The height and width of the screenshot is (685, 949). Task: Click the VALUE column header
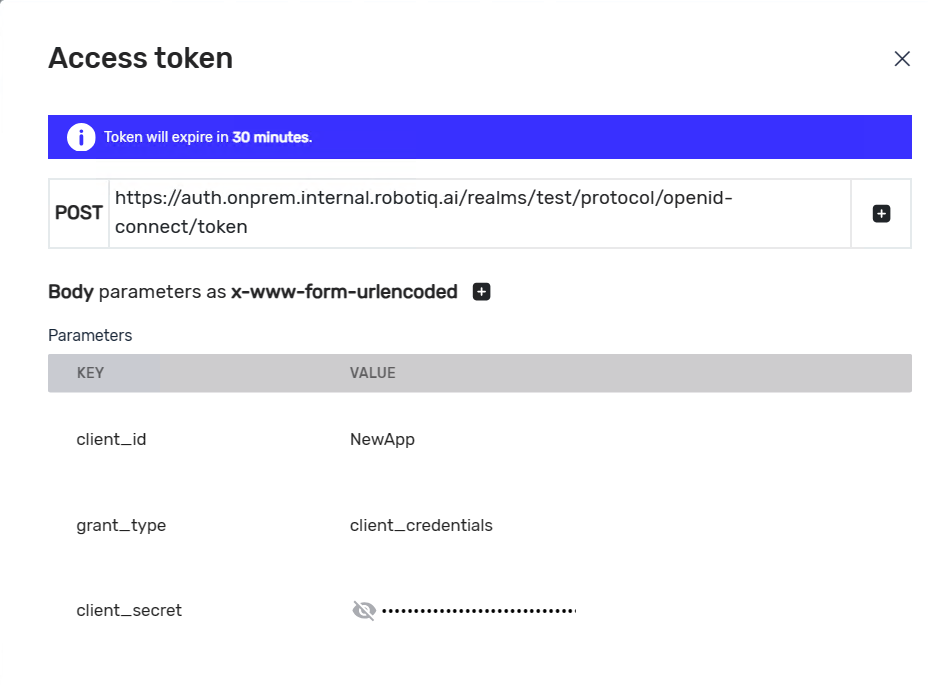(373, 373)
